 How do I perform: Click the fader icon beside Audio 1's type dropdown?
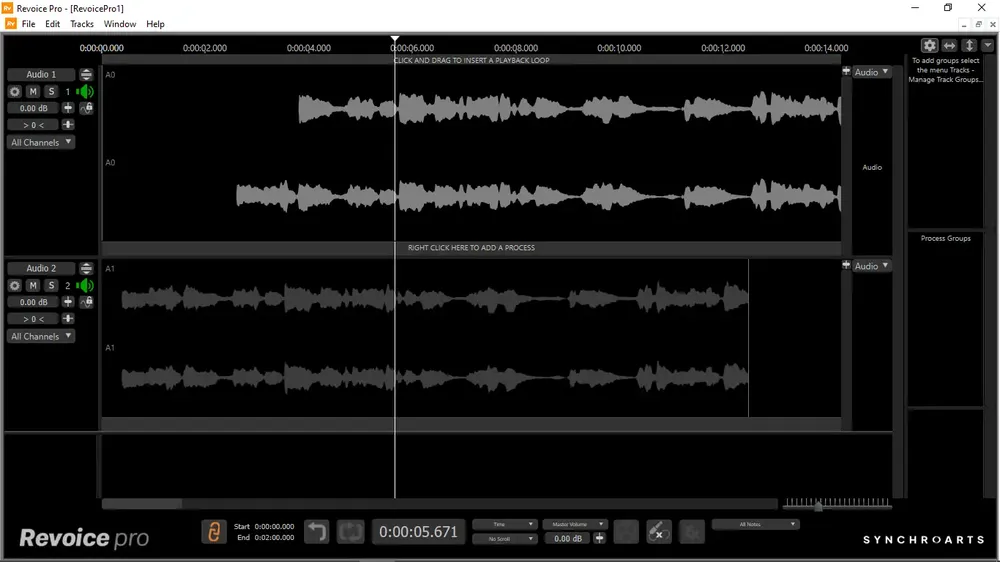pos(846,71)
